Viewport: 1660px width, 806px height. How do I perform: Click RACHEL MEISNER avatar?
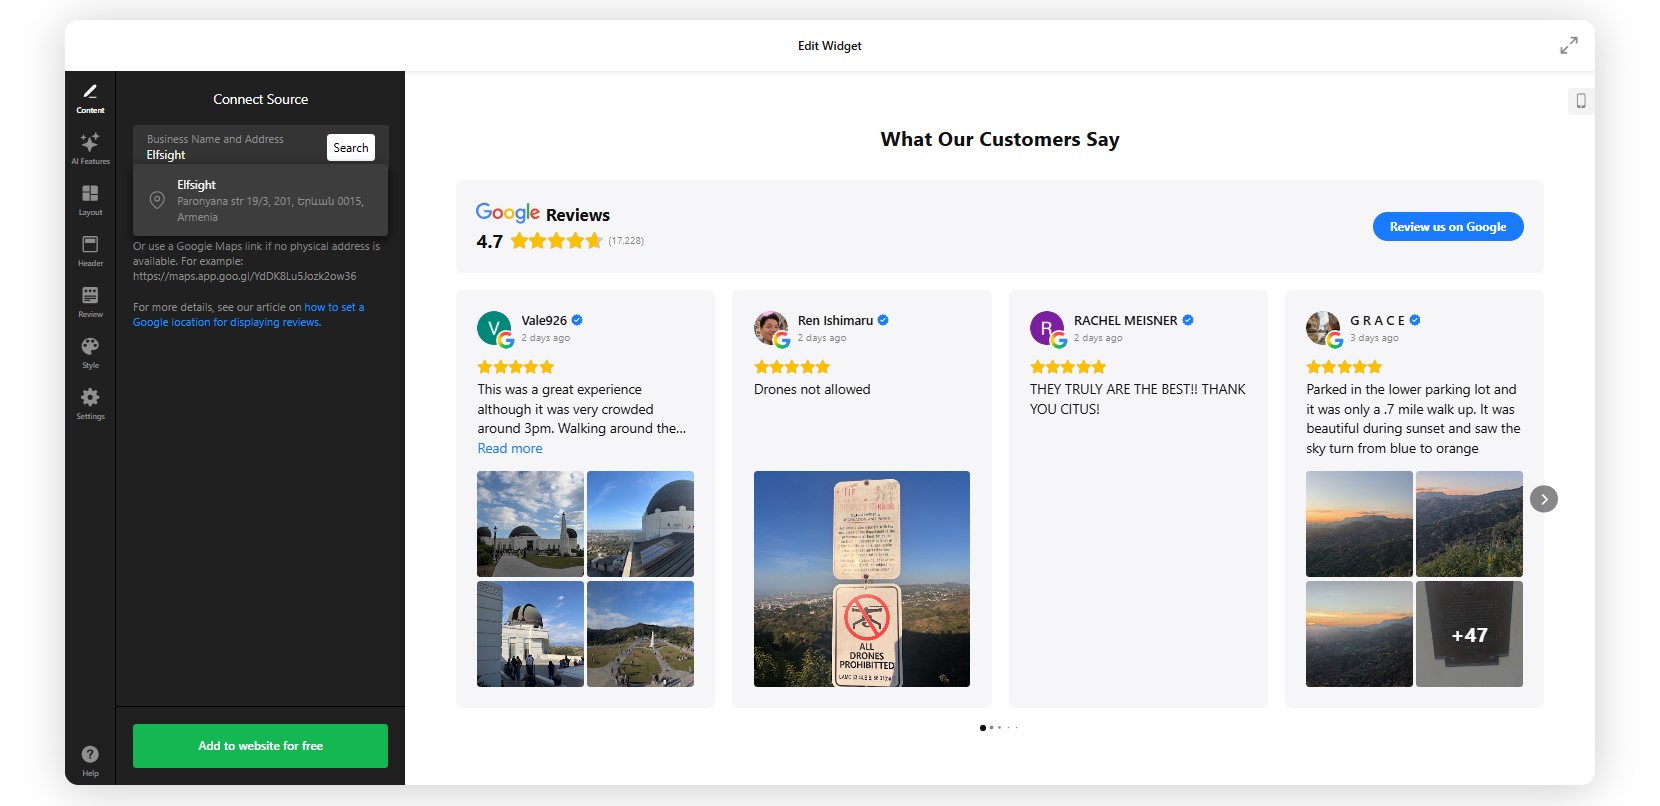click(x=1047, y=329)
